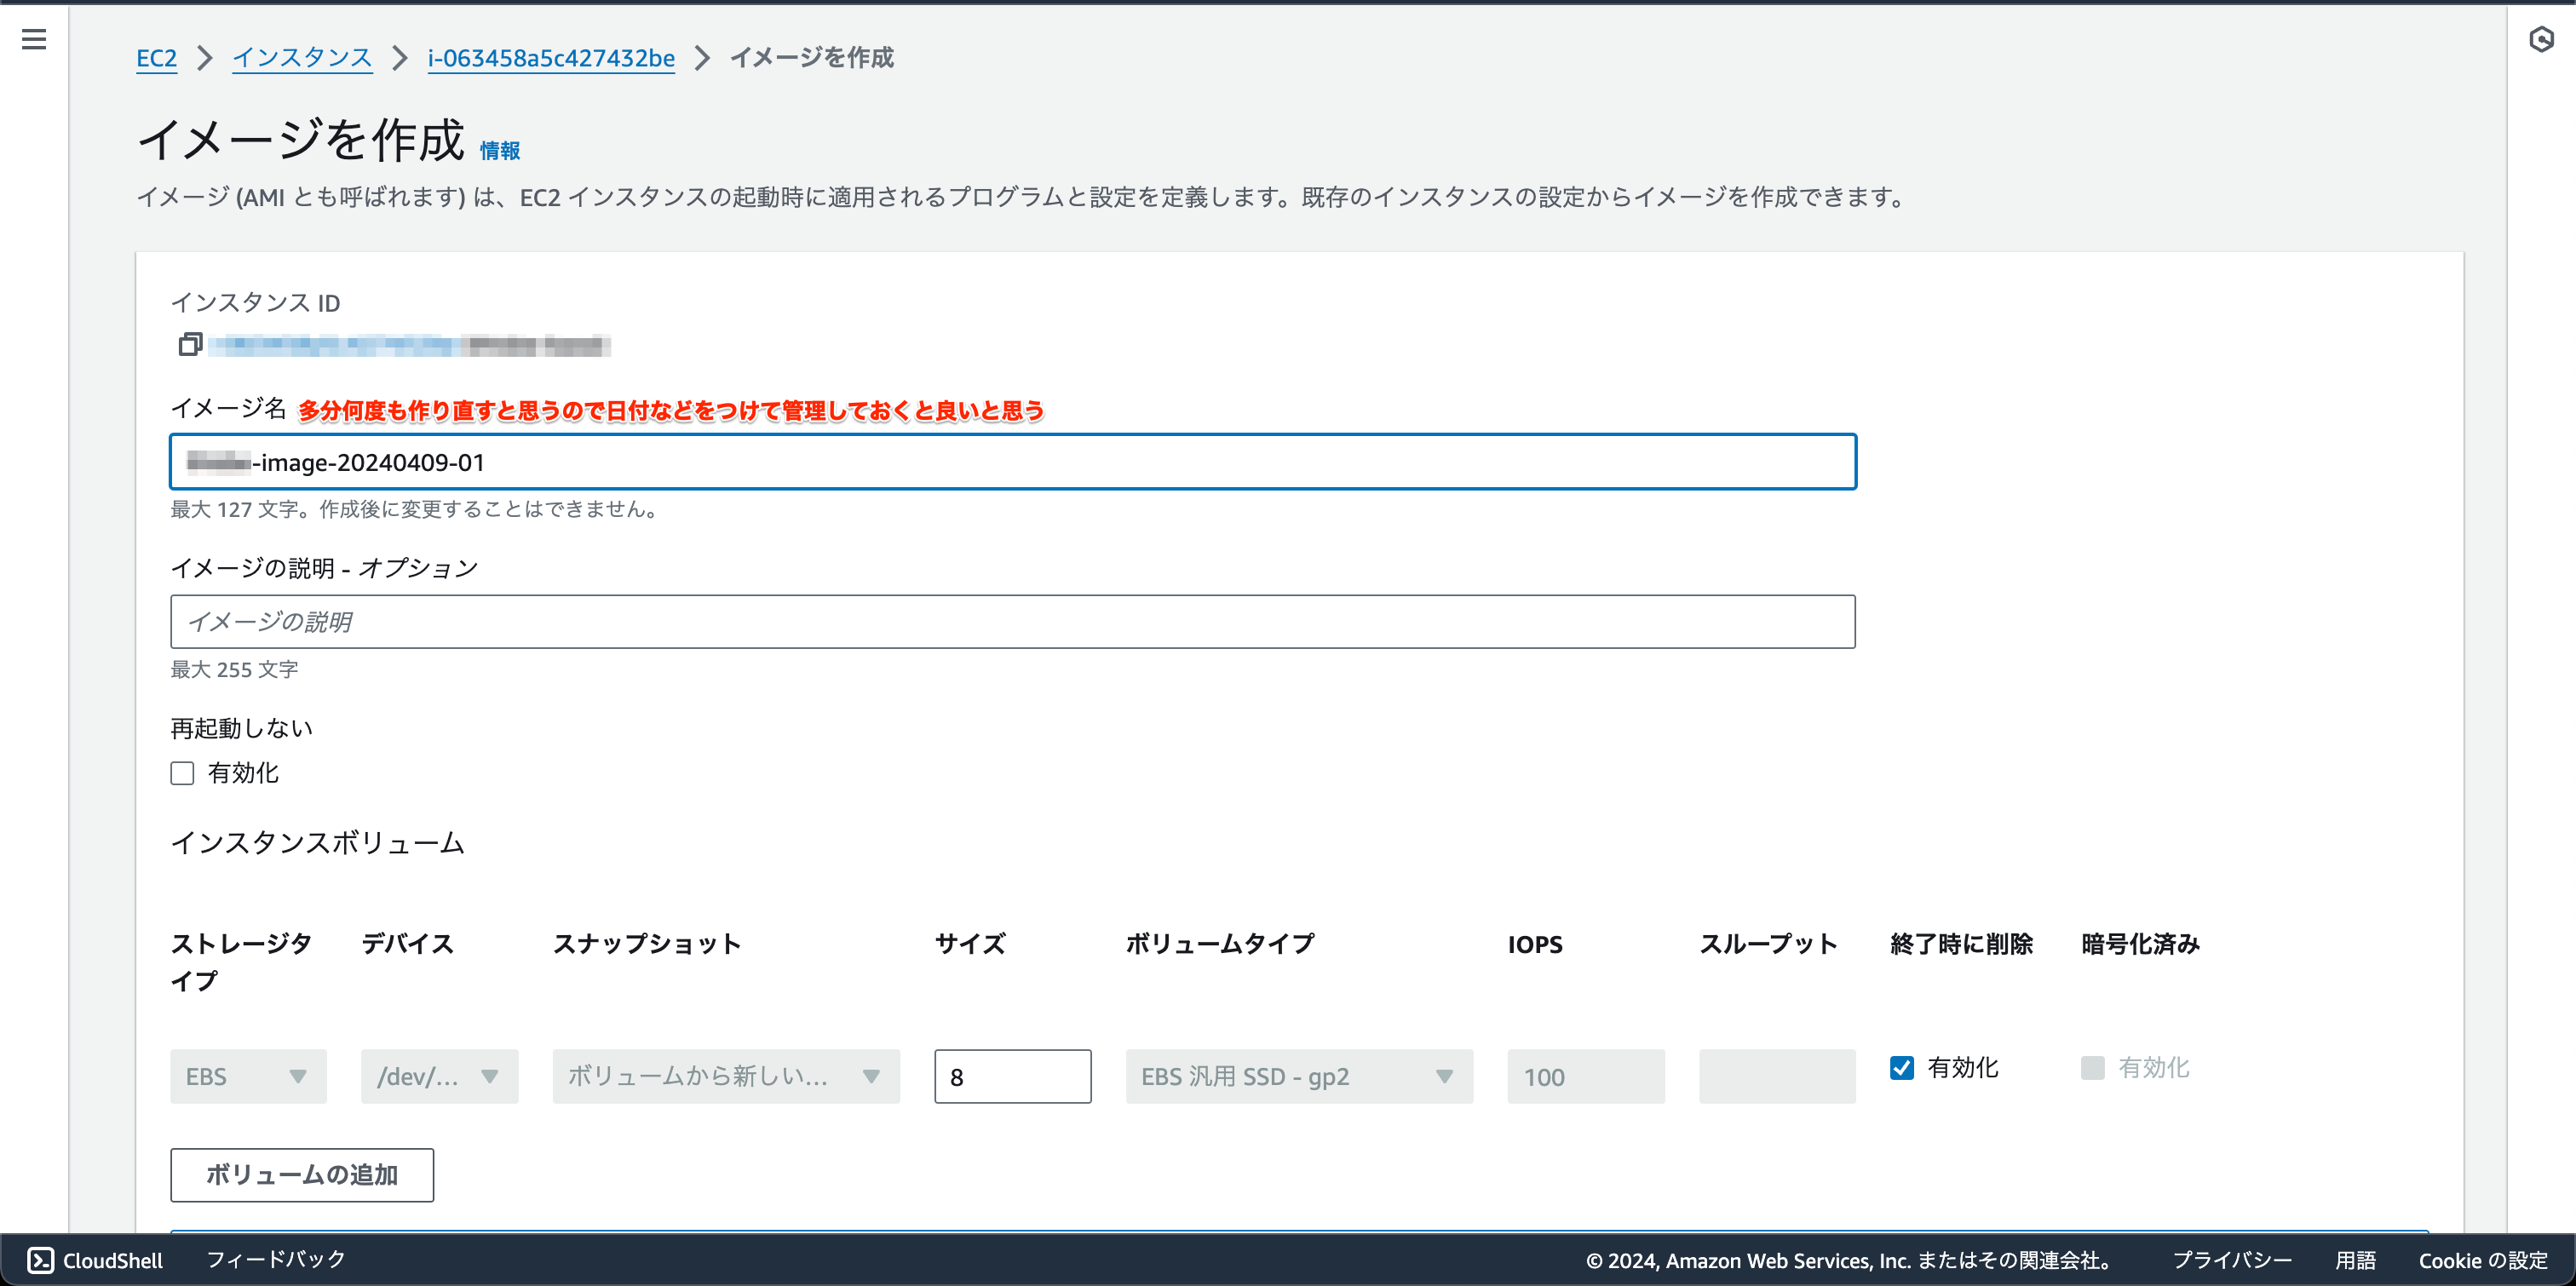Open the navigation sidebar hamburger icon
The height and width of the screenshot is (1286, 2576).
[x=34, y=38]
